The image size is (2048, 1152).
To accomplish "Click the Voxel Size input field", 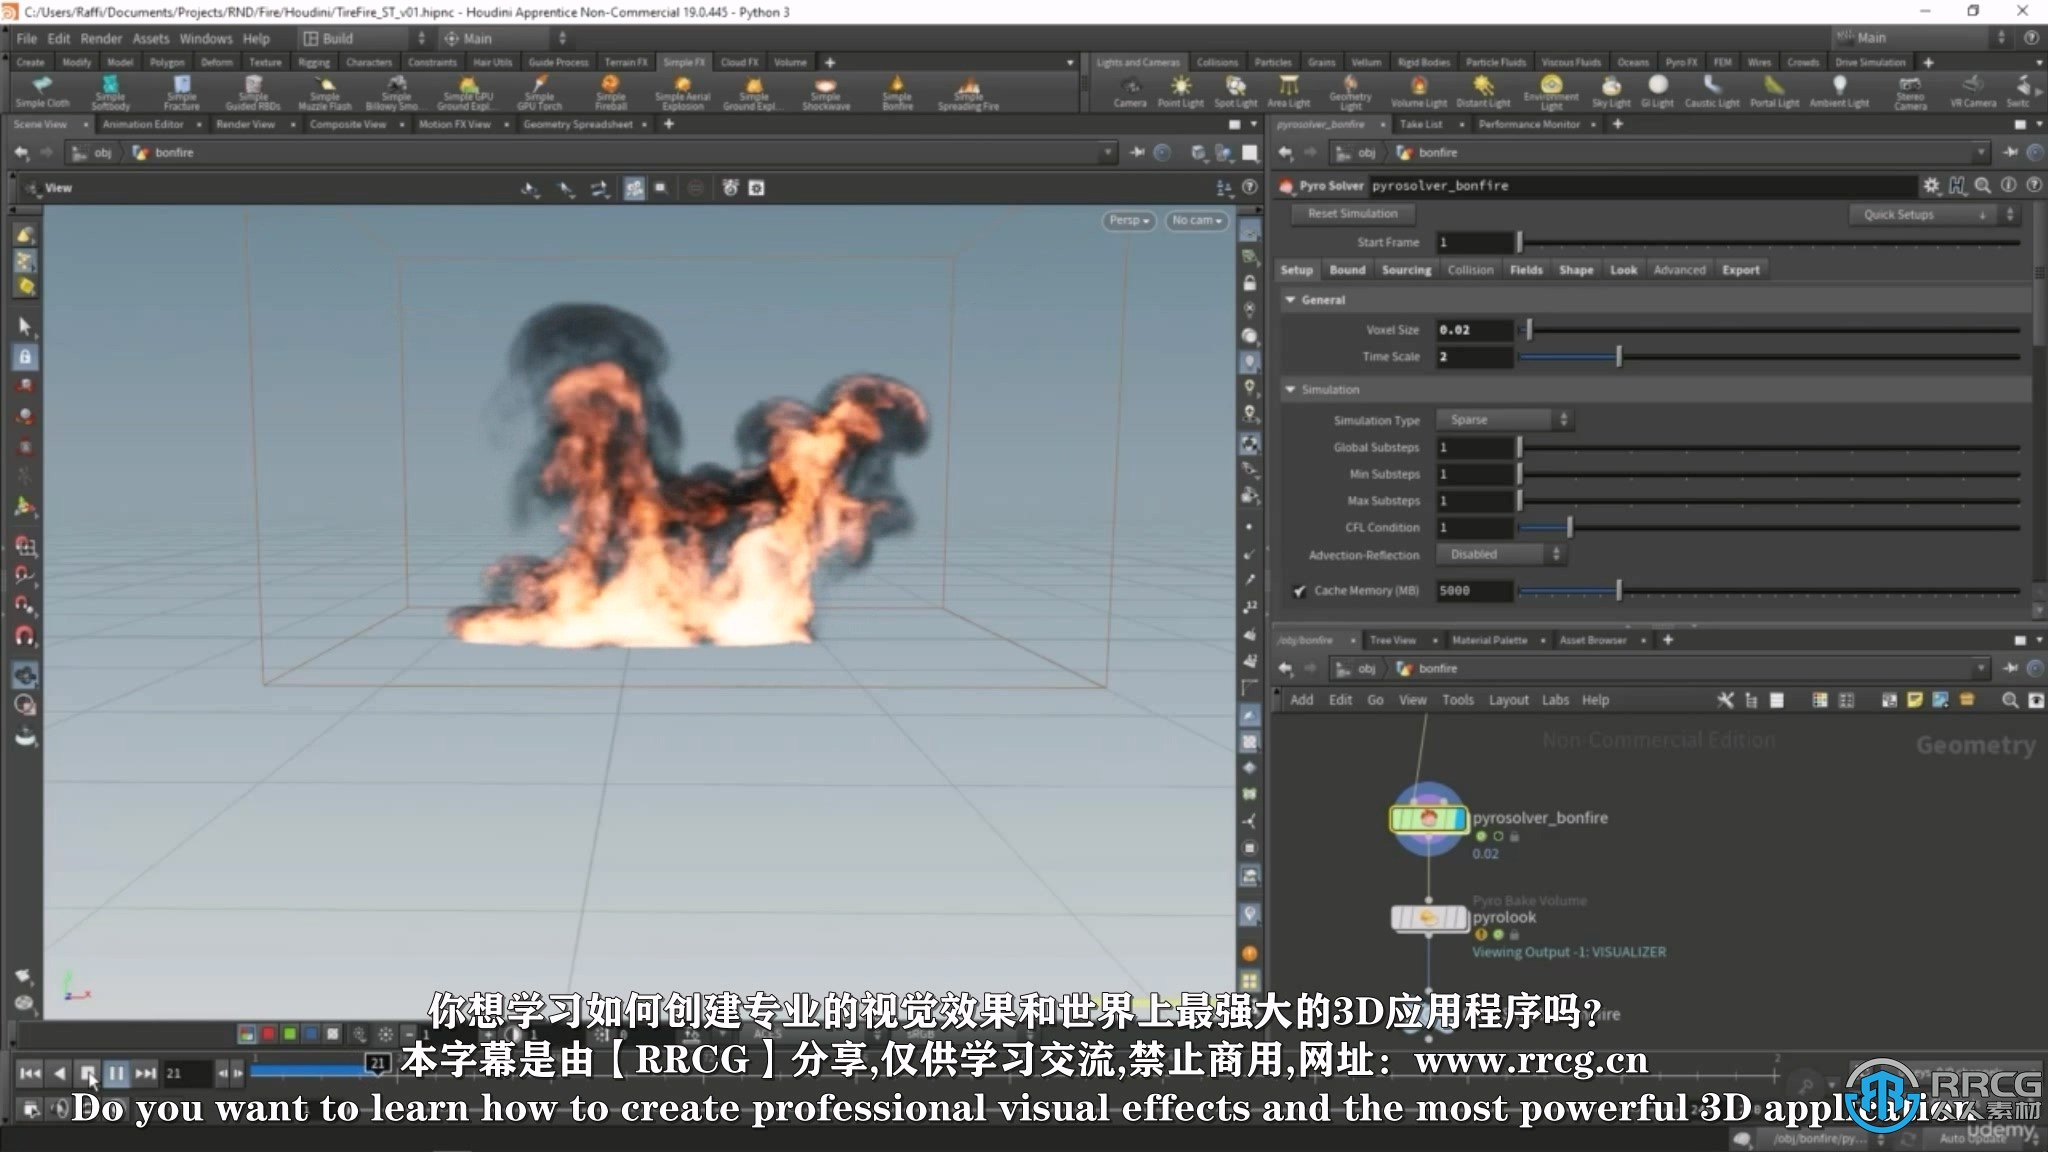I will coord(1474,330).
